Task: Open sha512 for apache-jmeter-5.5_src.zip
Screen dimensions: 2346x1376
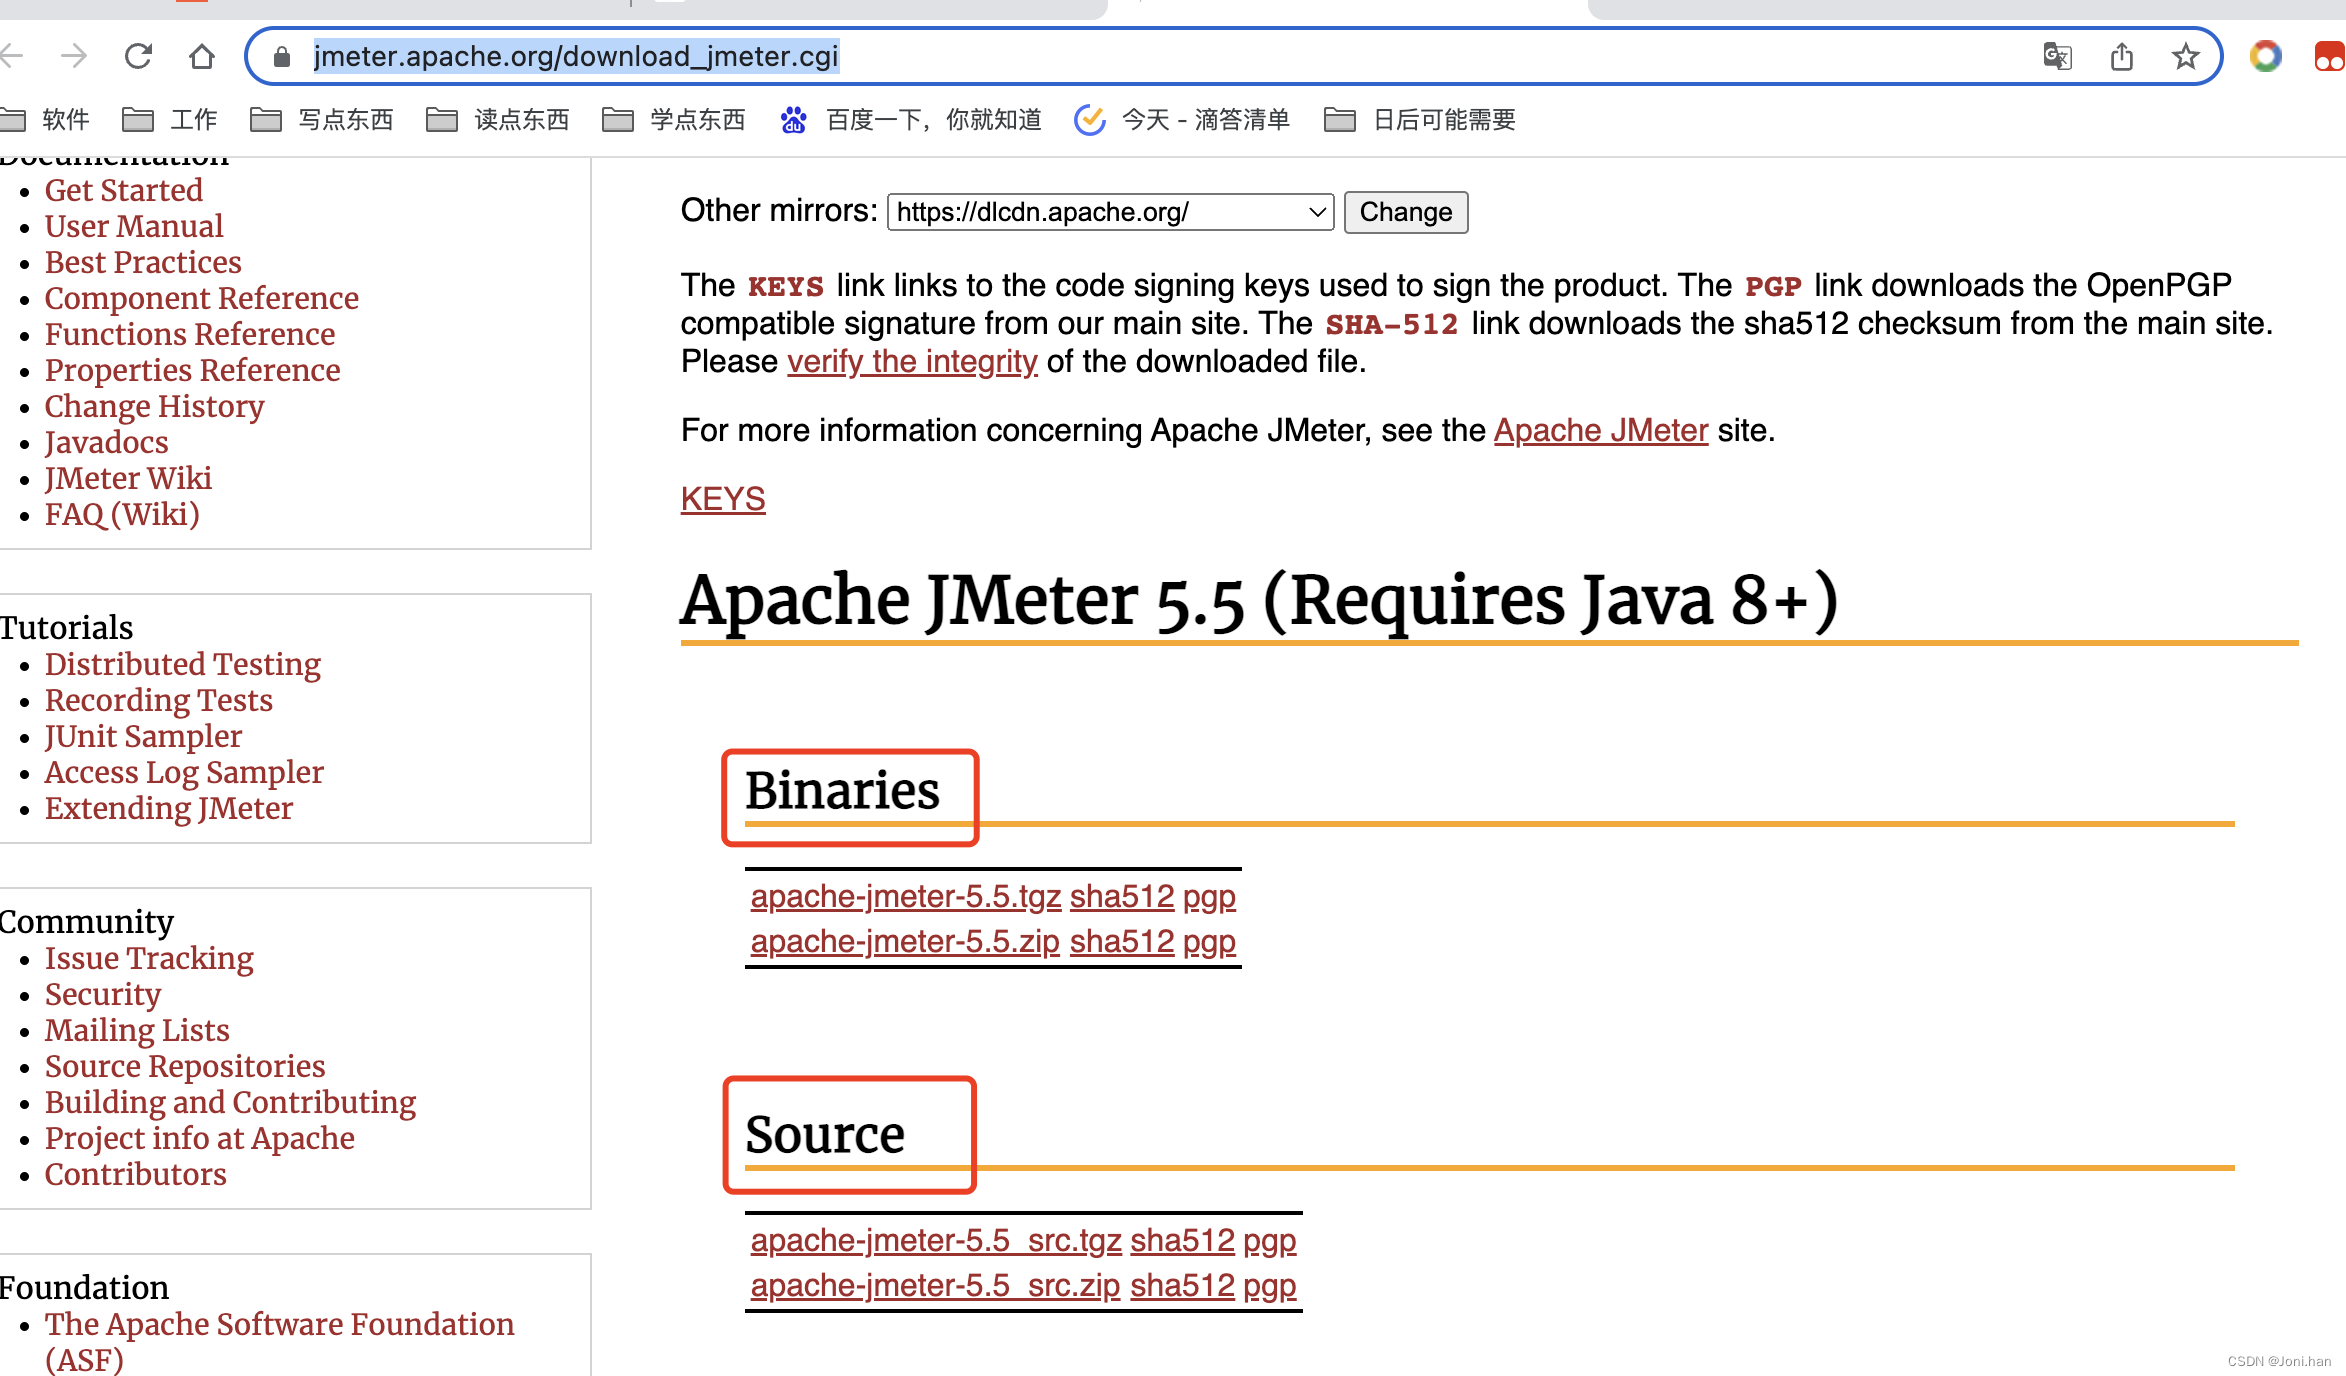Action: point(1183,1285)
